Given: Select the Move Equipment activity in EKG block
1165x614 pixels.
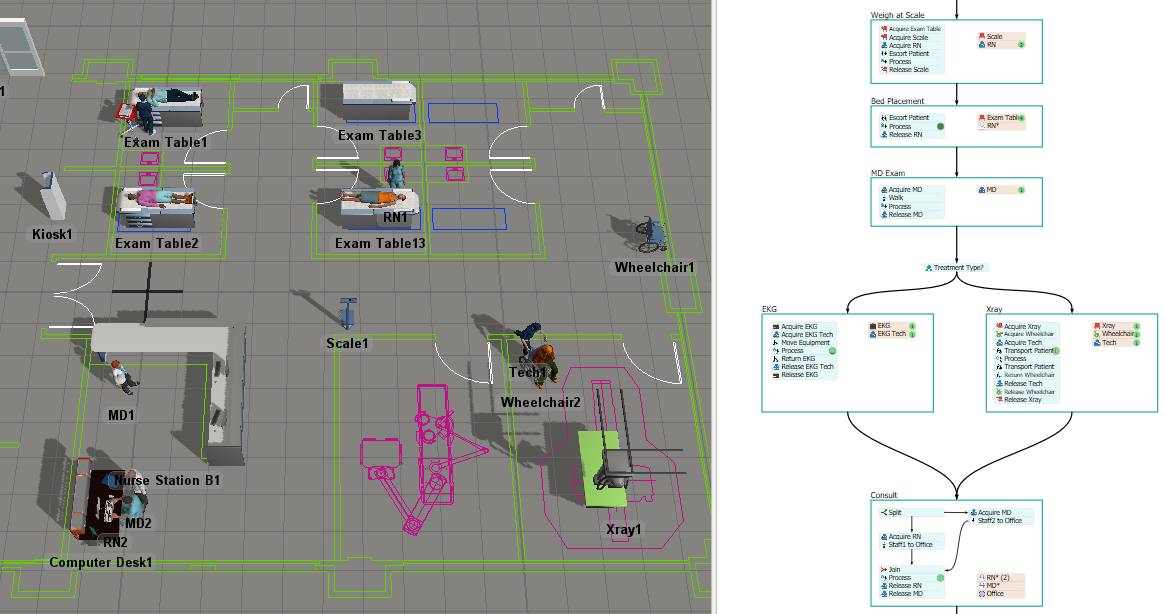Looking at the screenshot, I should [x=805, y=343].
